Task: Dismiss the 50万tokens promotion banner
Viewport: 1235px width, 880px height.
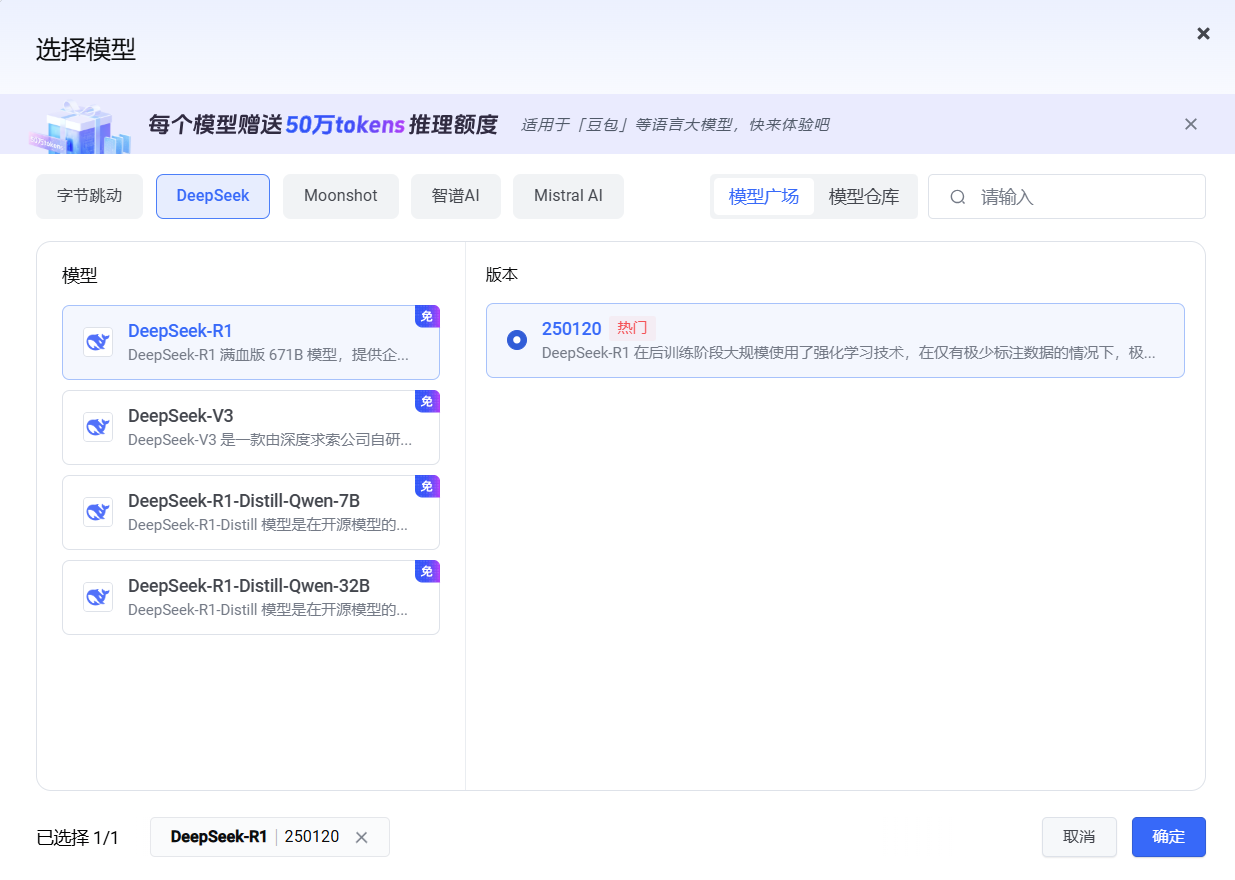Action: (1190, 124)
